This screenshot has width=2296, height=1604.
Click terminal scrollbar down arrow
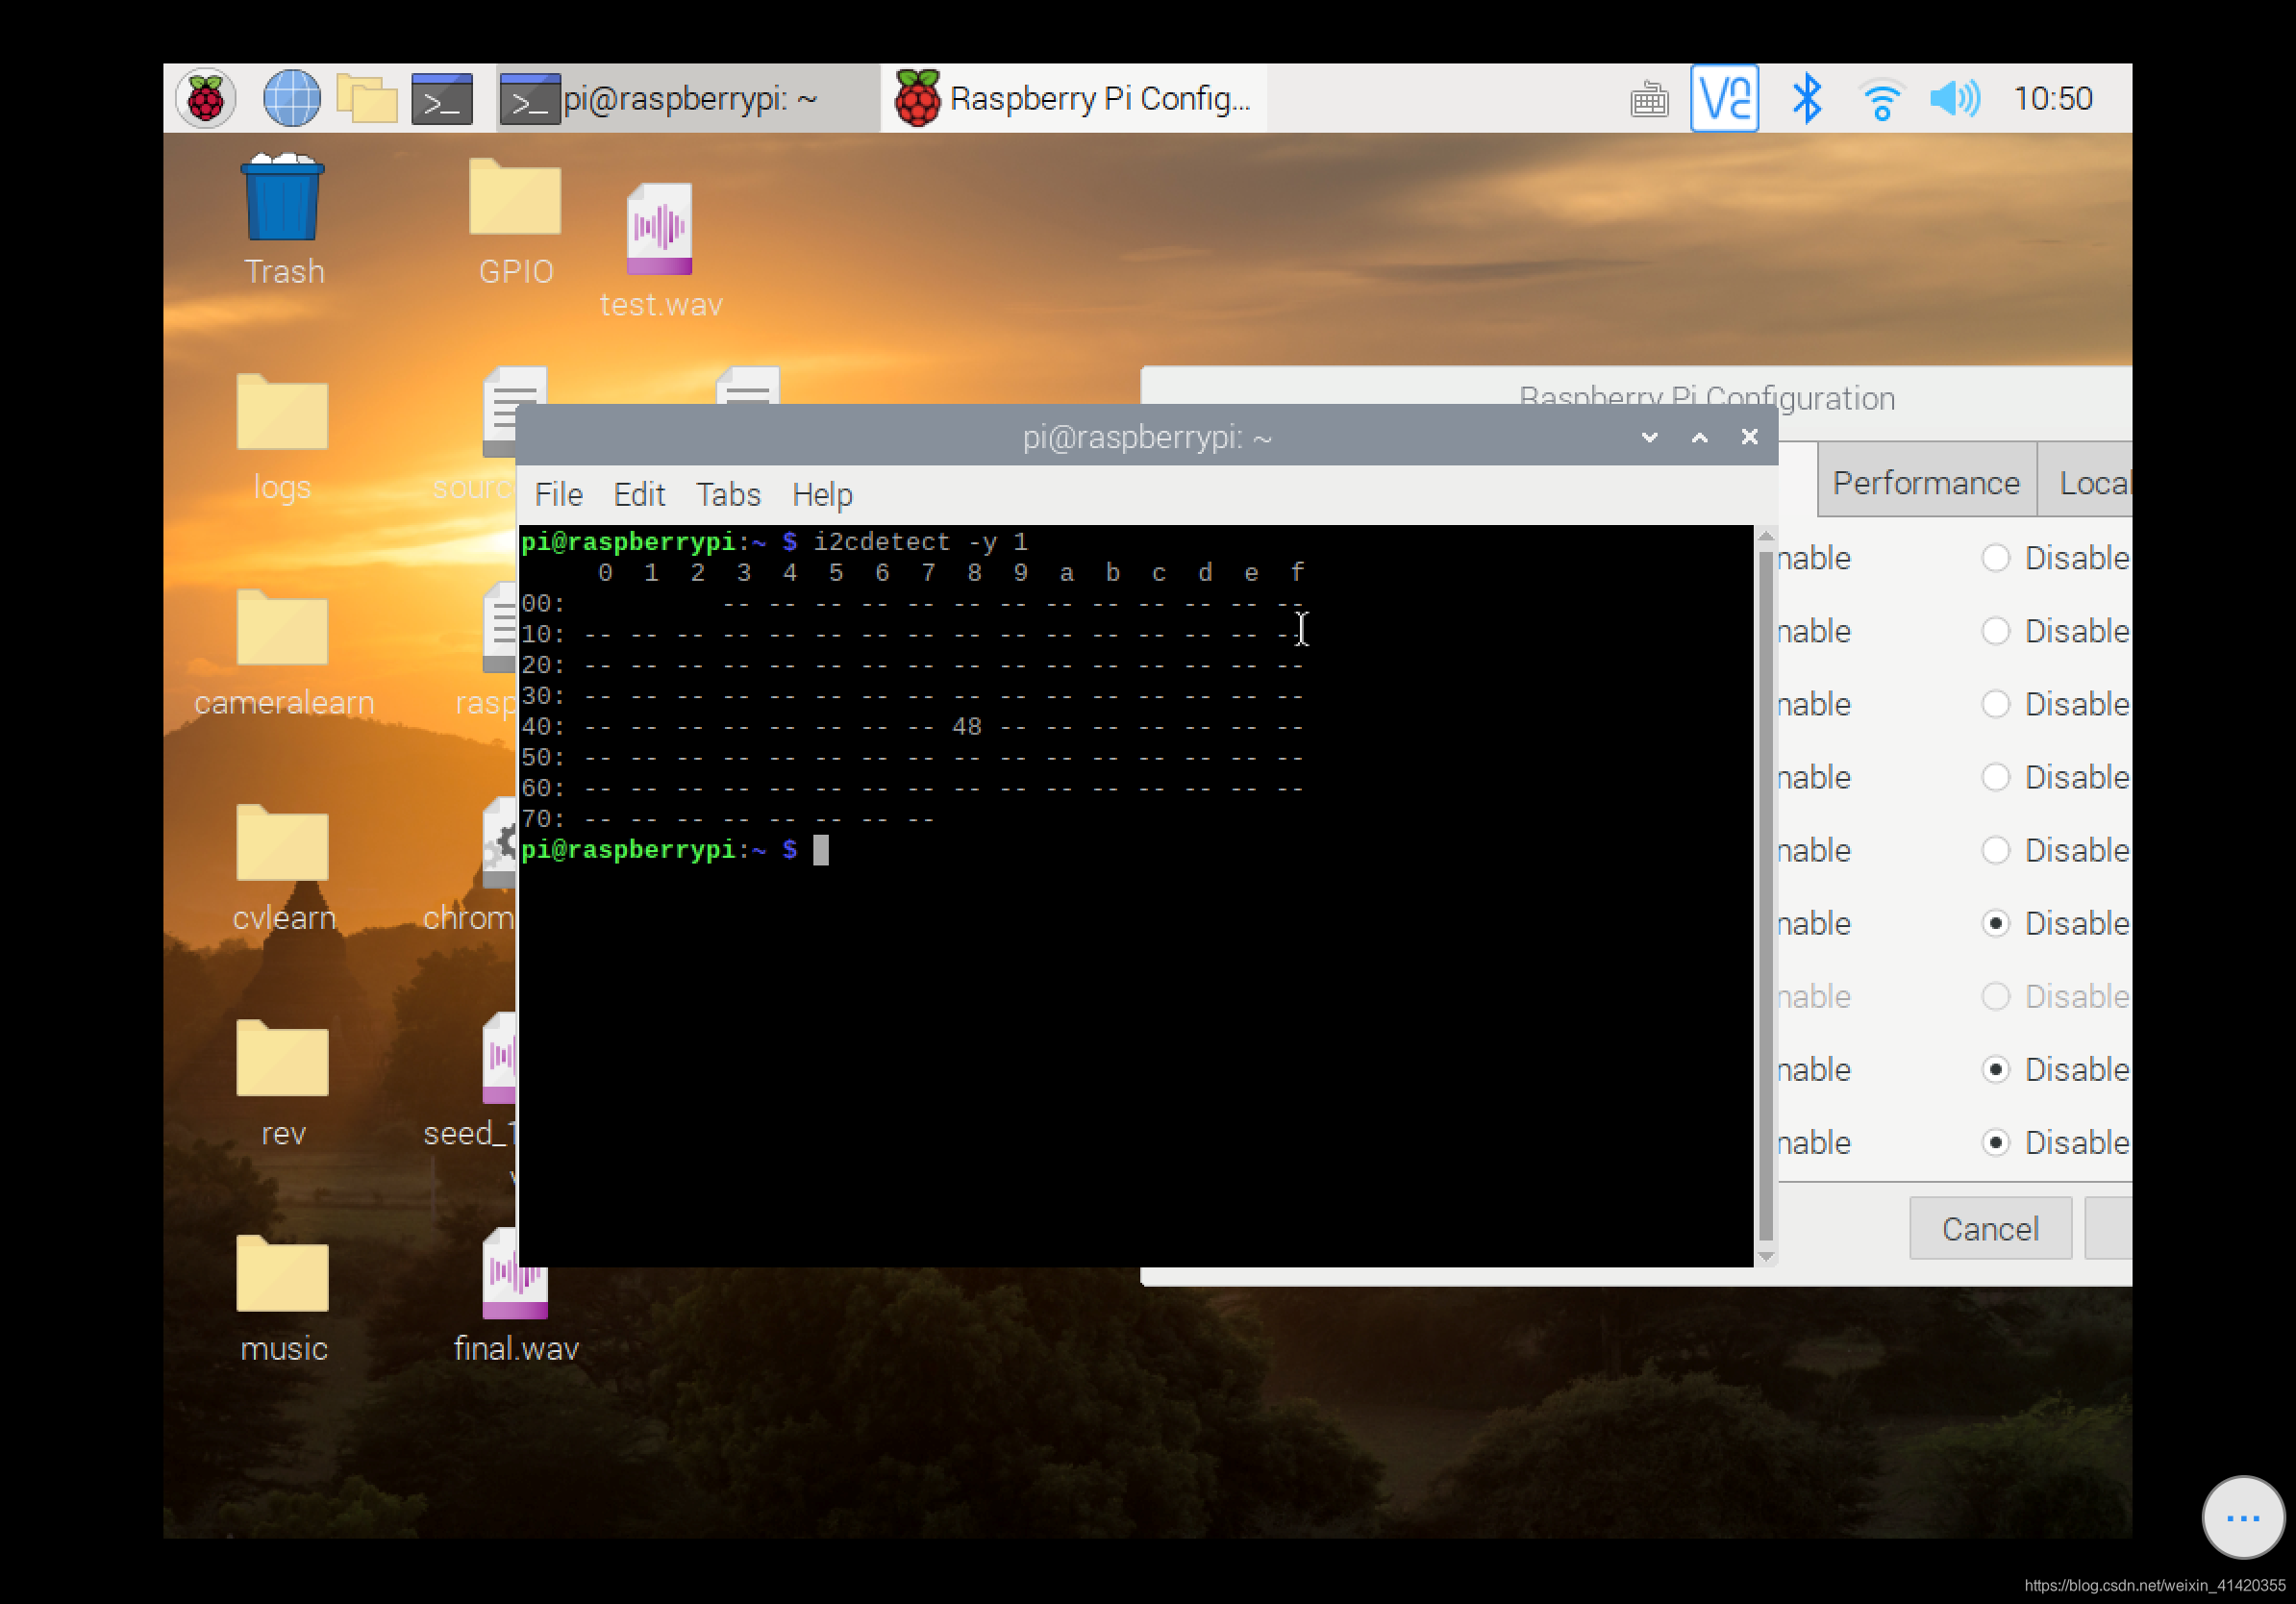[1766, 1257]
